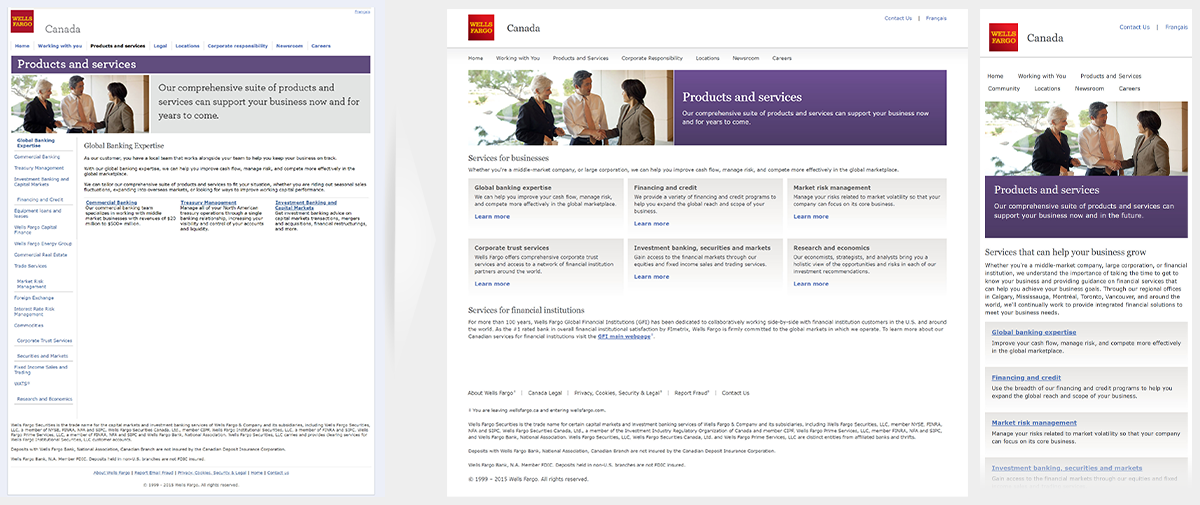This screenshot has width=1200, height=505.
Task: Open Community in the mobile layout navigation
Action: (1004, 88)
